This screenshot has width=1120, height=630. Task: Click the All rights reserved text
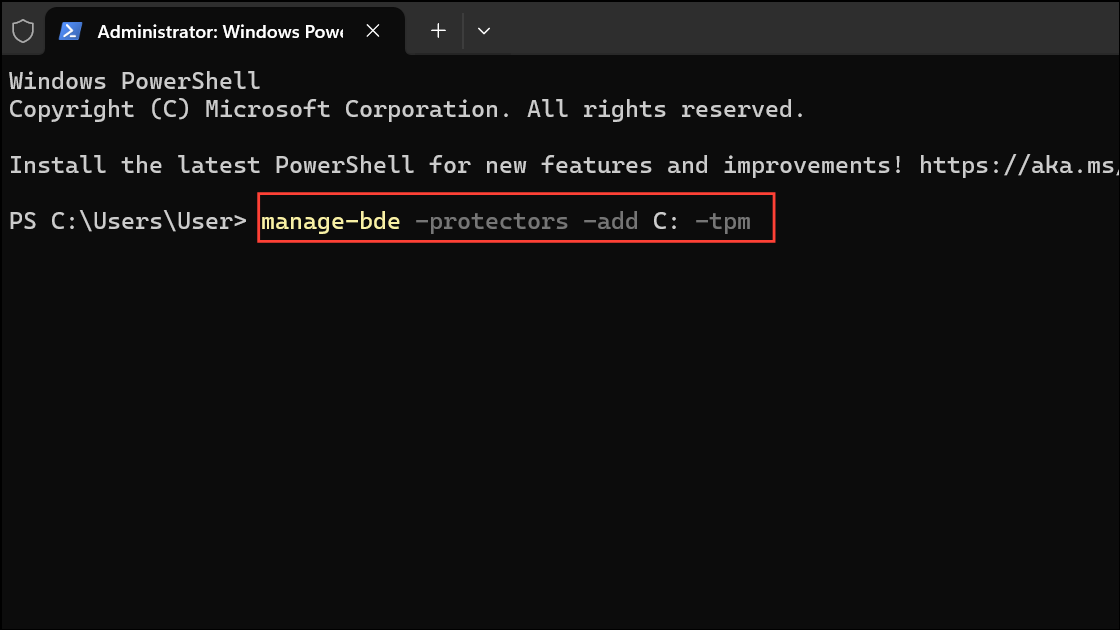click(x=666, y=109)
